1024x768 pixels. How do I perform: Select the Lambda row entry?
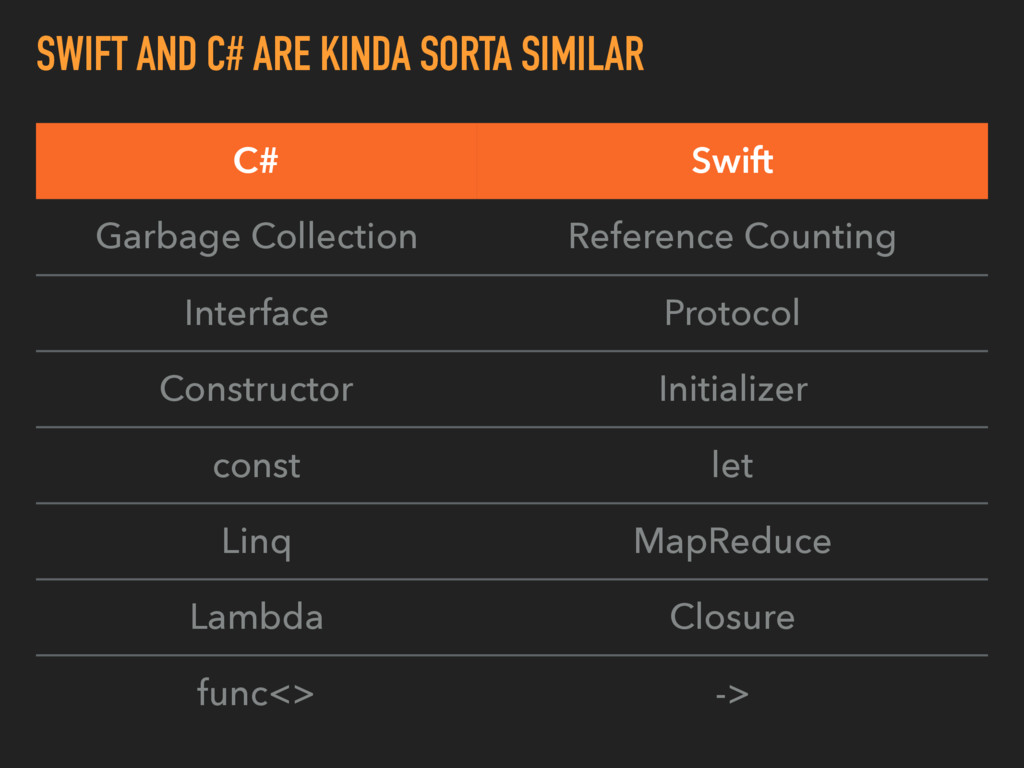tap(256, 617)
